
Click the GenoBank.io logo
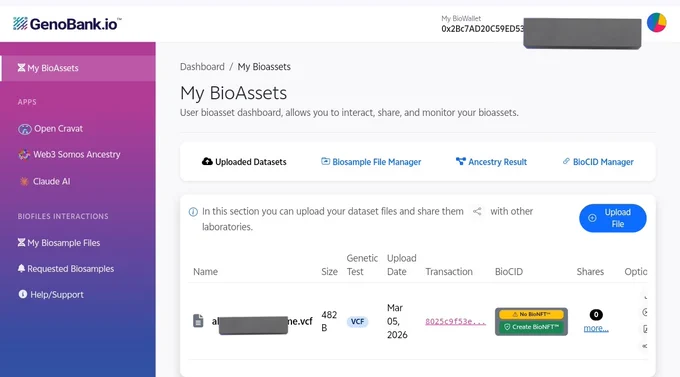click(67, 23)
